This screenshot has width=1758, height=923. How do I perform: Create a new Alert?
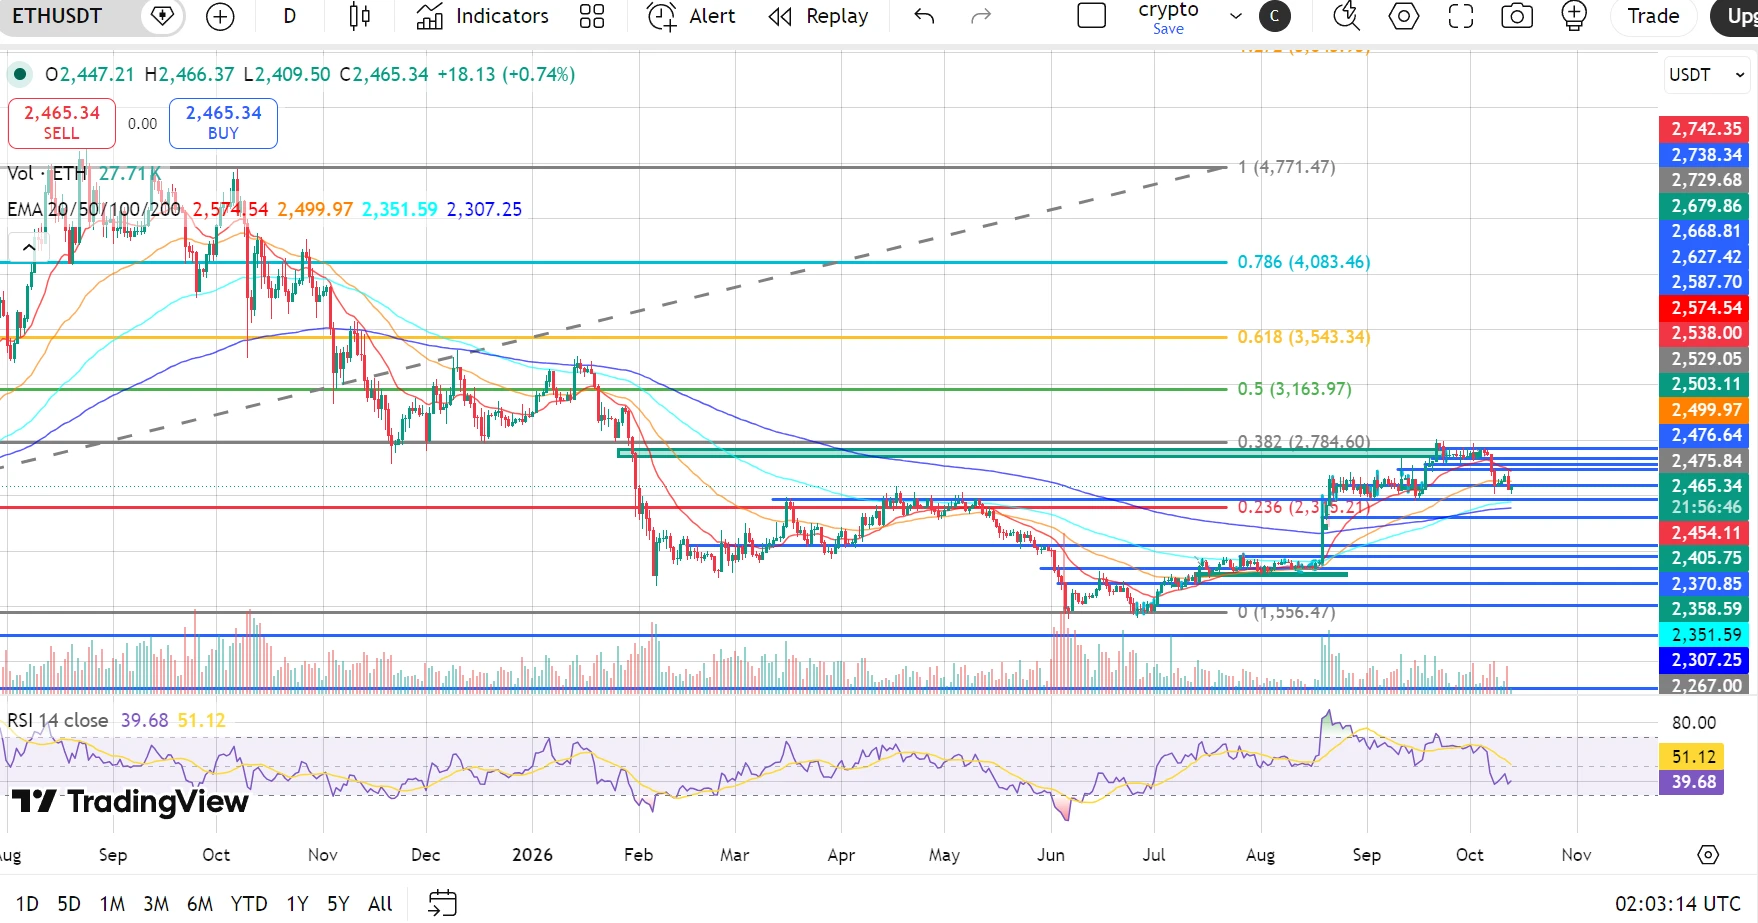[691, 16]
